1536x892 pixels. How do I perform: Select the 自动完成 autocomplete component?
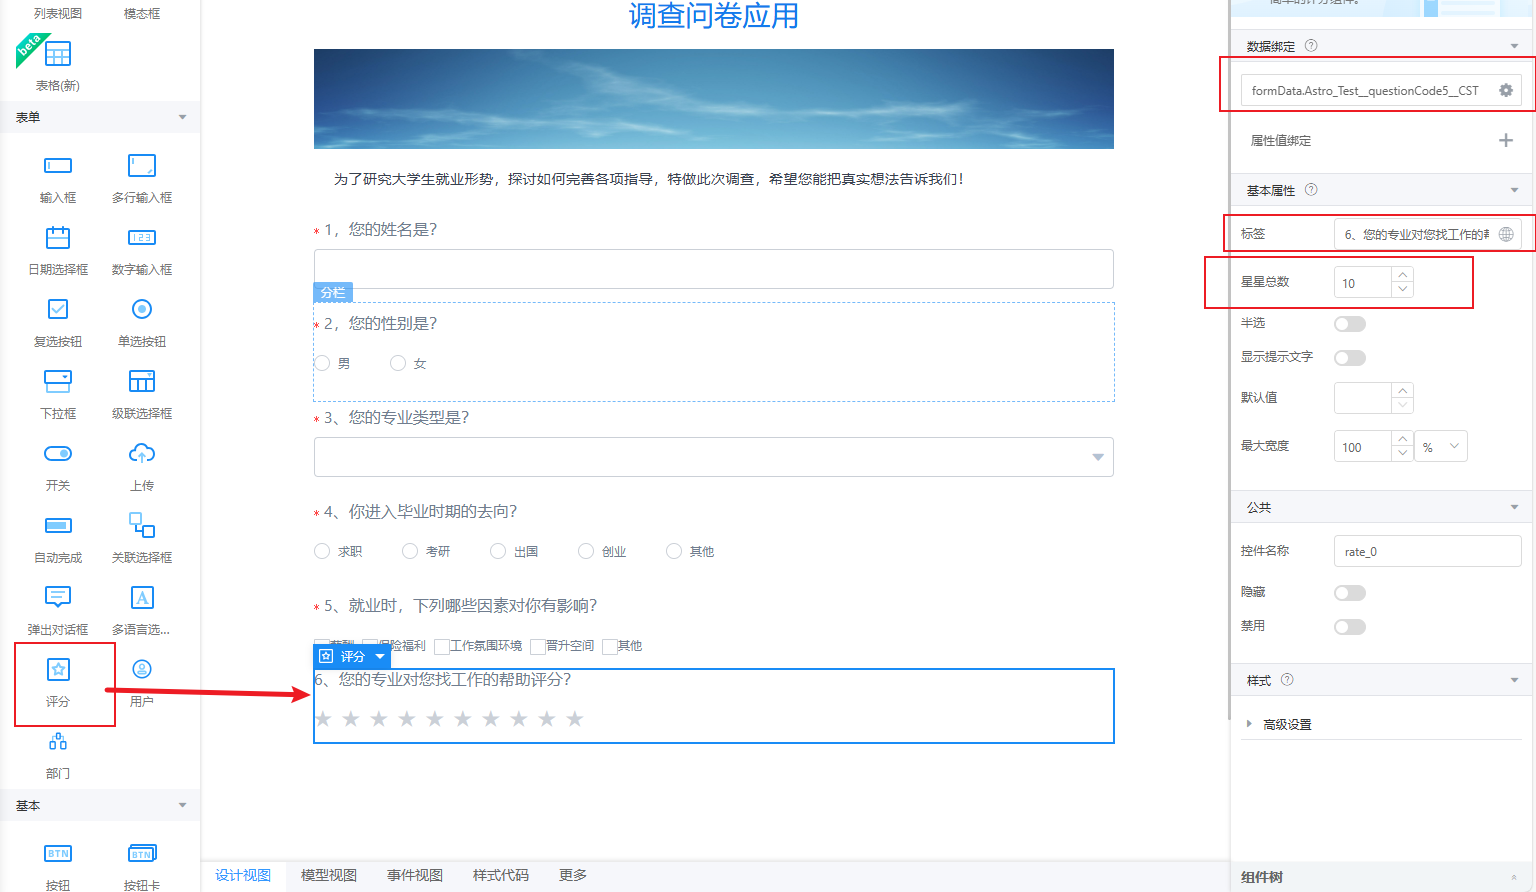58,526
